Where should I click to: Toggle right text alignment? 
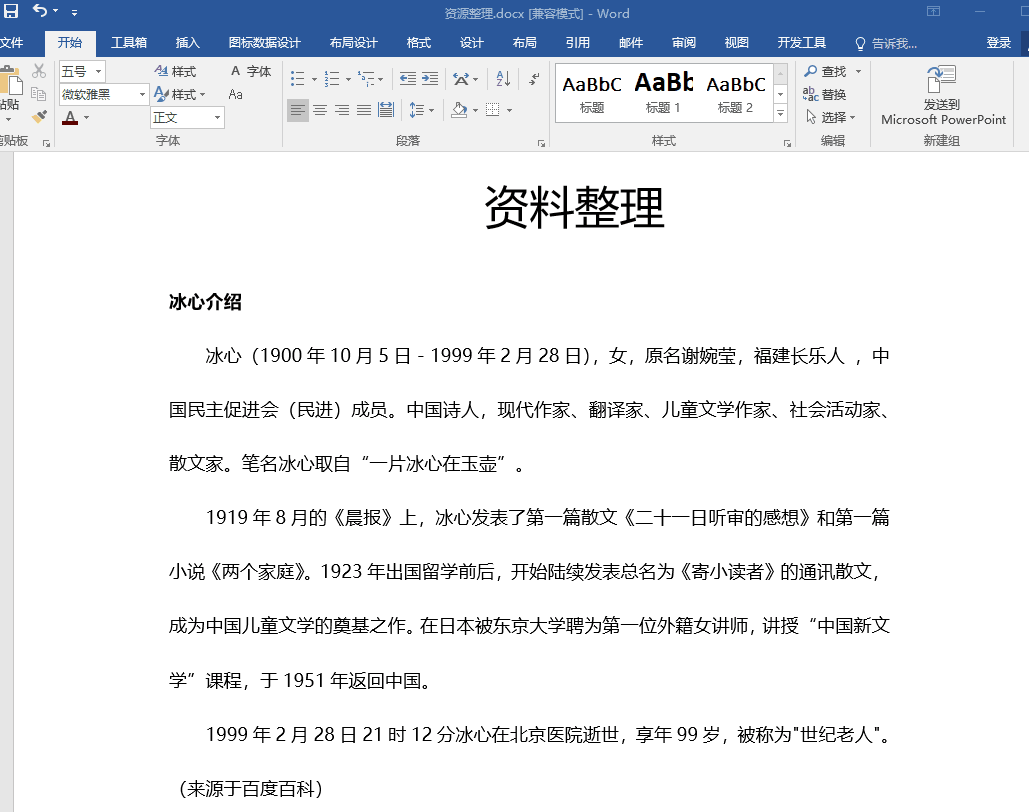342,110
